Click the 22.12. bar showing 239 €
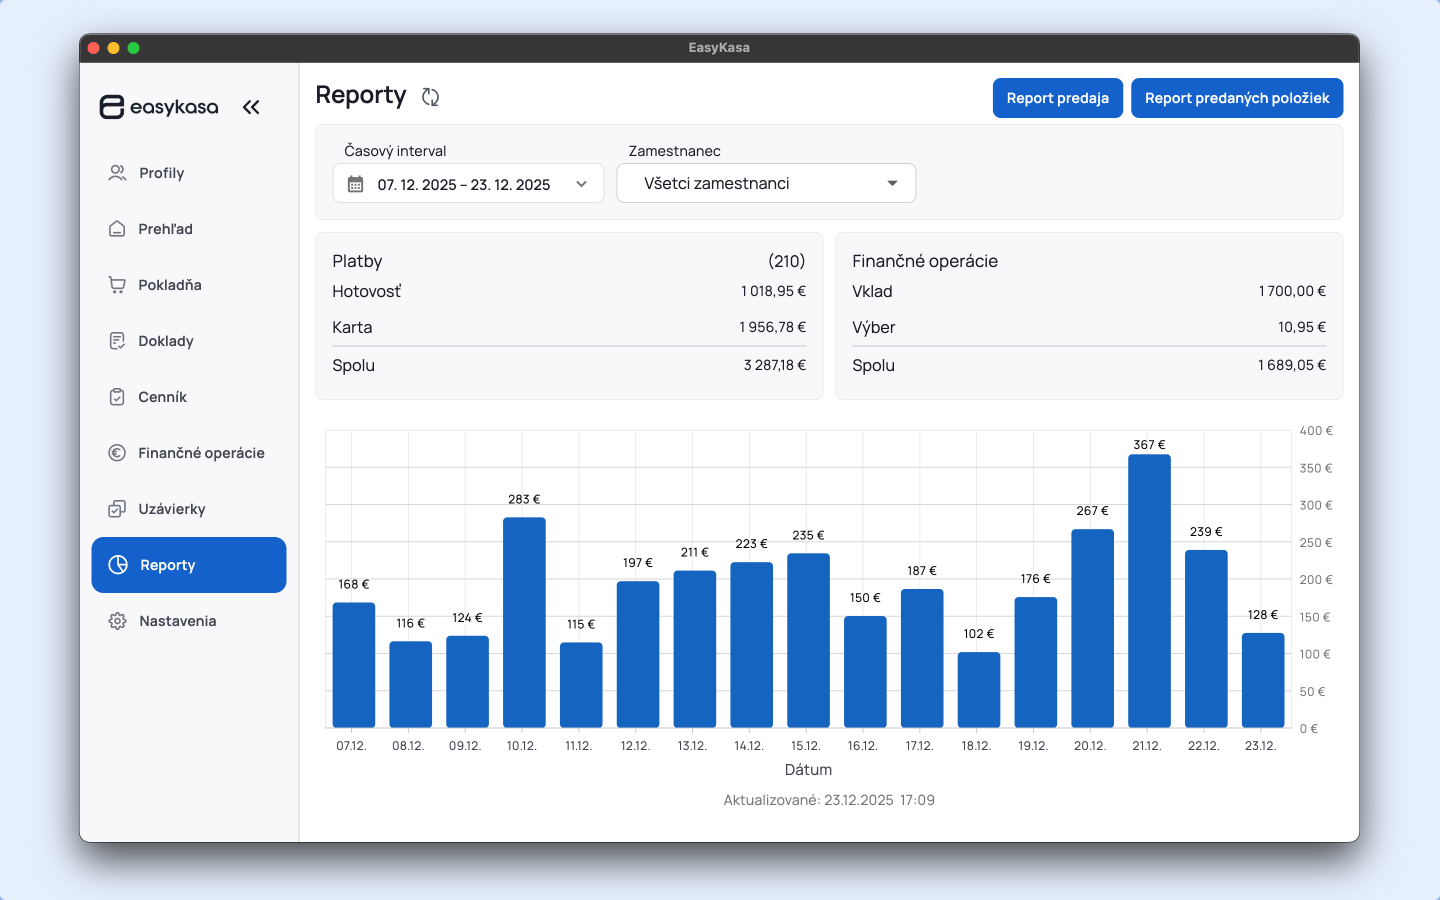This screenshot has height=900, width=1440. tap(1206, 639)
